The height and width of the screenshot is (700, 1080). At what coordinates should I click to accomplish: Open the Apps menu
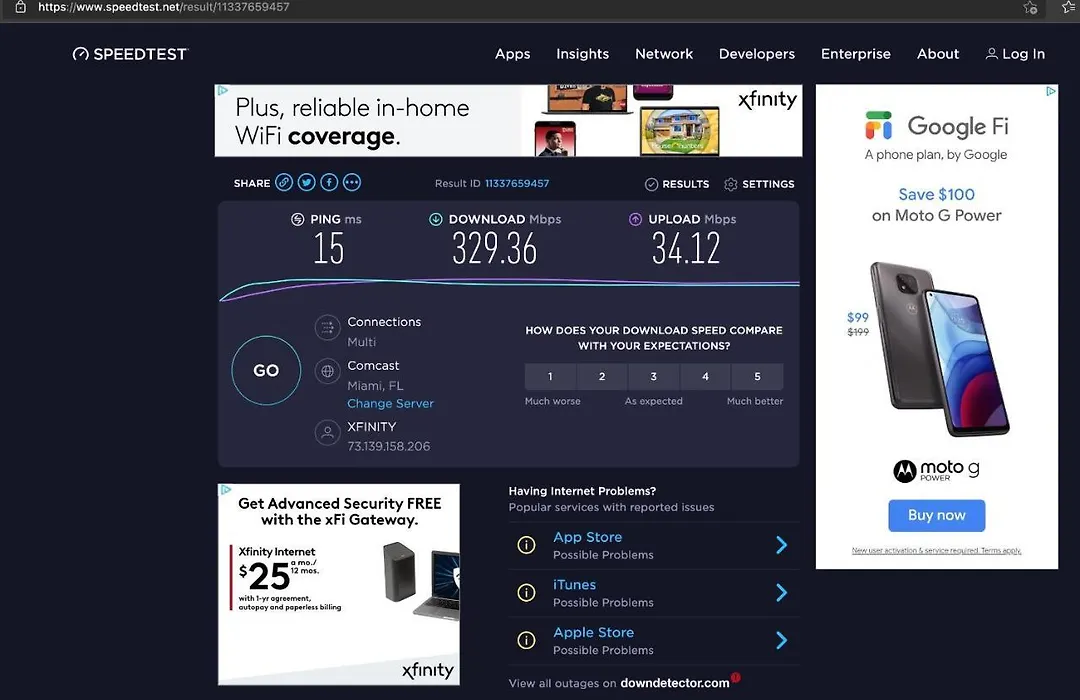pyautogui.click(x=512, y=54)
